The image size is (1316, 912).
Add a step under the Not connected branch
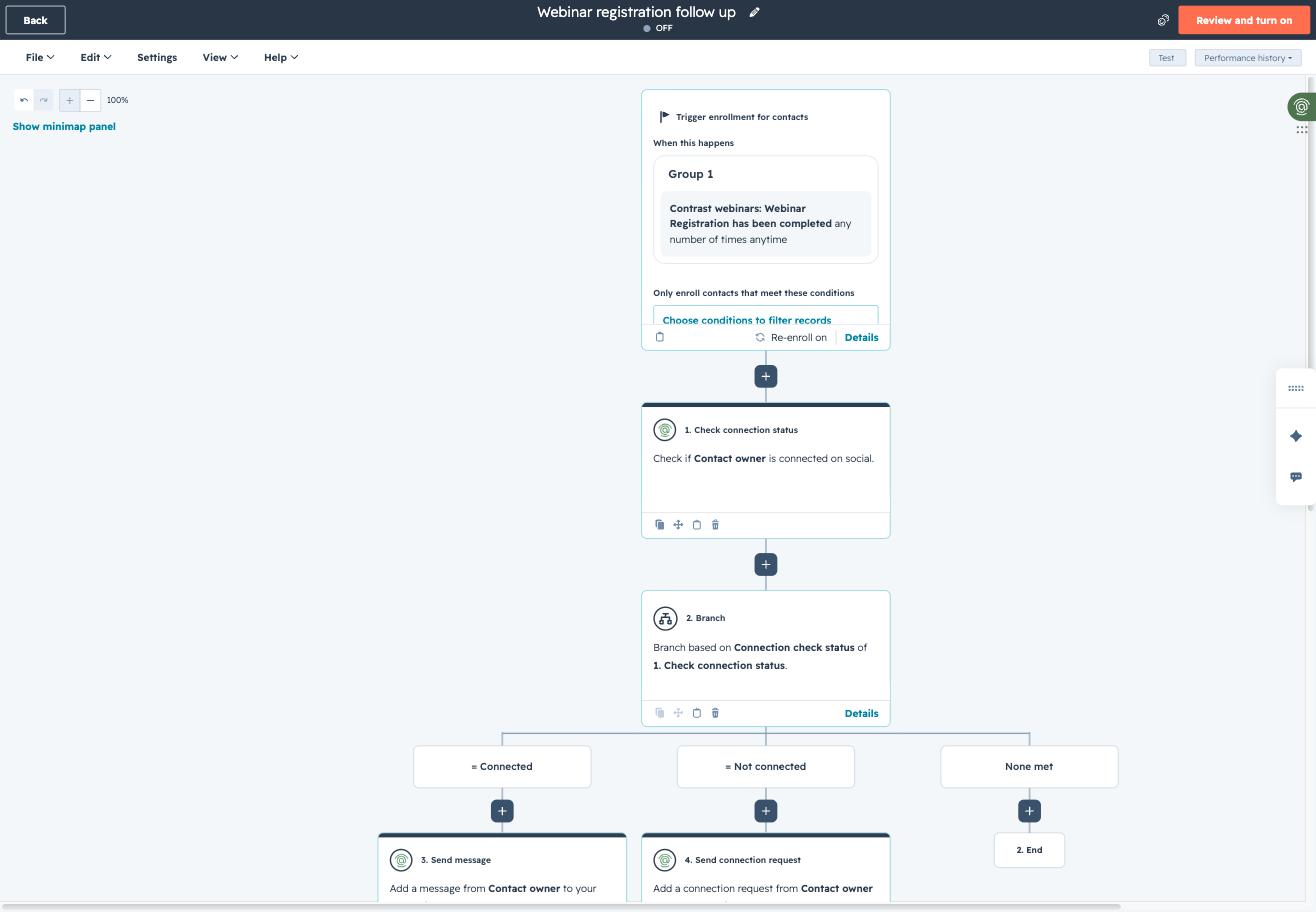tap(766, 811)
